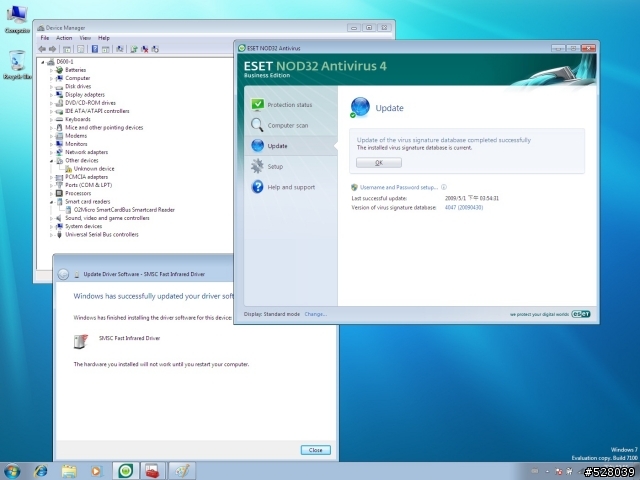This screenshot has height=480, width=640.
Task: Open Setup gear in ESET sidebar
Action: [x=291, y=167]
